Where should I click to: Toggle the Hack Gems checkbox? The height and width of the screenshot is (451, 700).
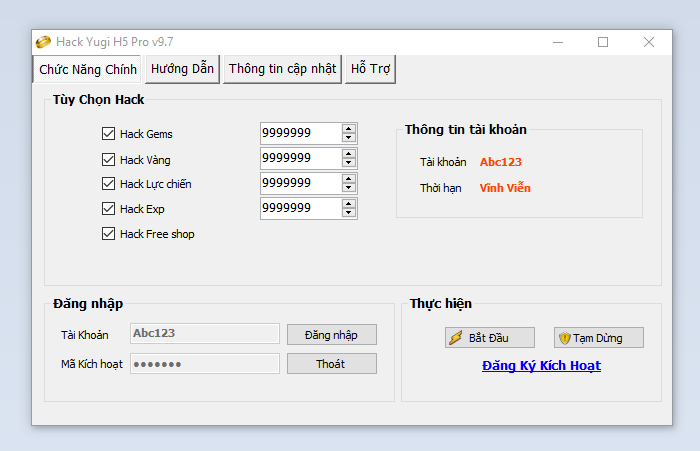pos(109,134)
